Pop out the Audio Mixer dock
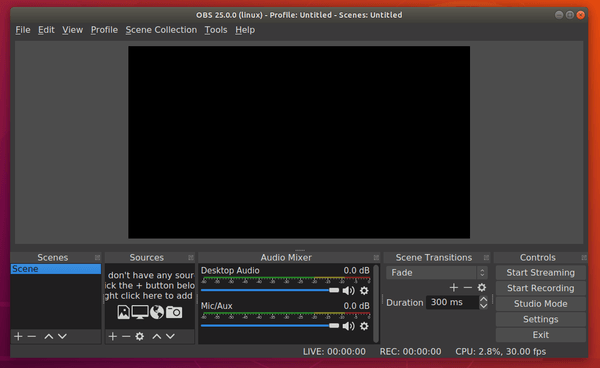Image resolution: width=600 pixels, height=368 pixels. coord(377,257)
